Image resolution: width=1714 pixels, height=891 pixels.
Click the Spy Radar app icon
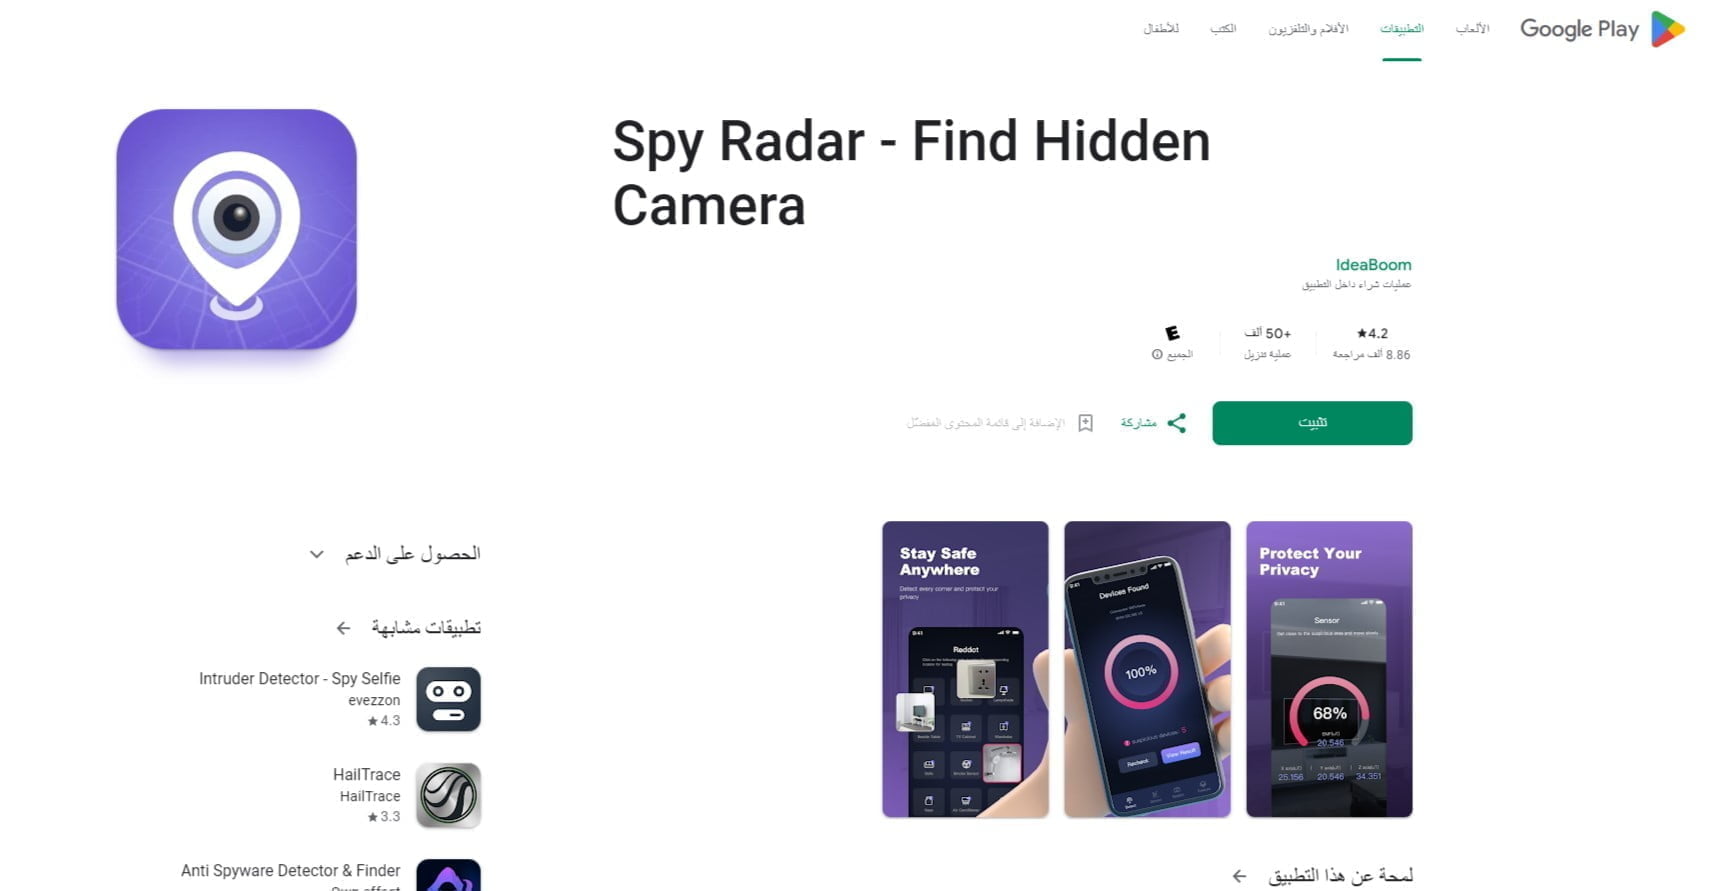237,229
